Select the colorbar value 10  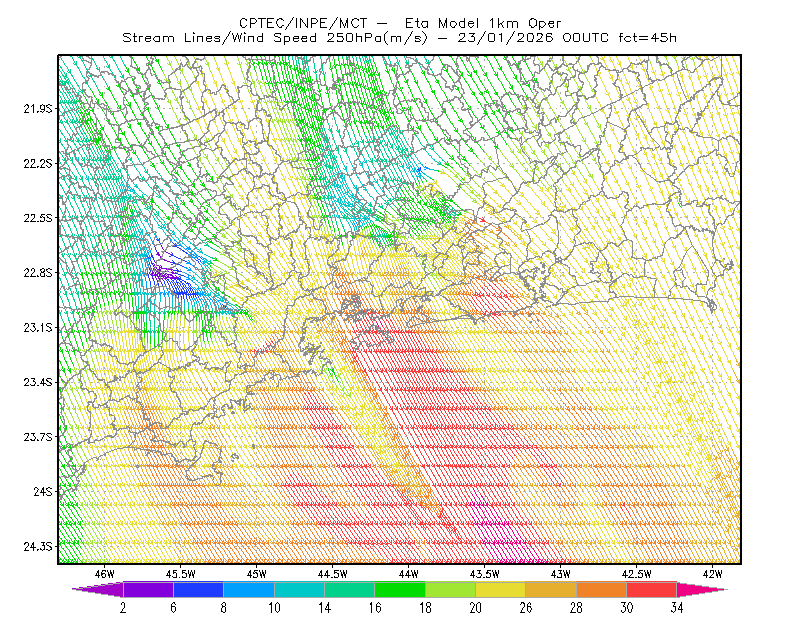pos(274,608)
